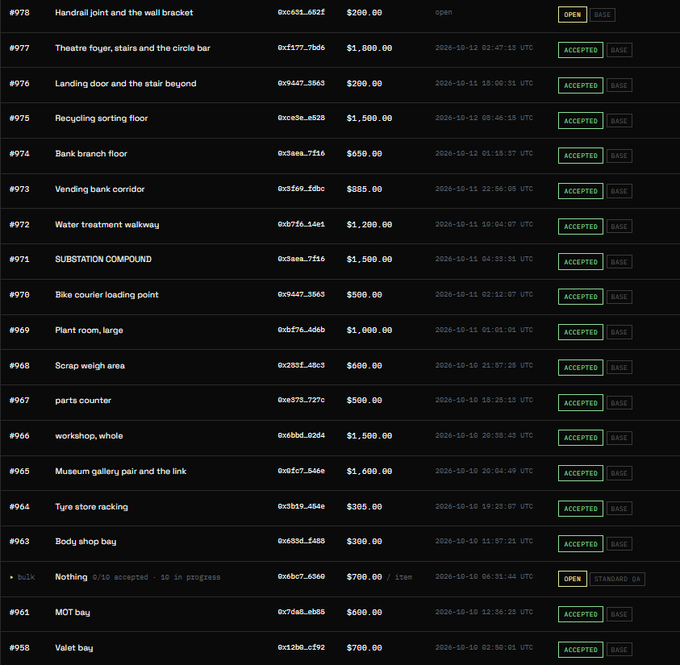Viewport: 680px width, 665px height.
Task: Open 'Recycling sorting floor' listing
Action: (101, 118)
